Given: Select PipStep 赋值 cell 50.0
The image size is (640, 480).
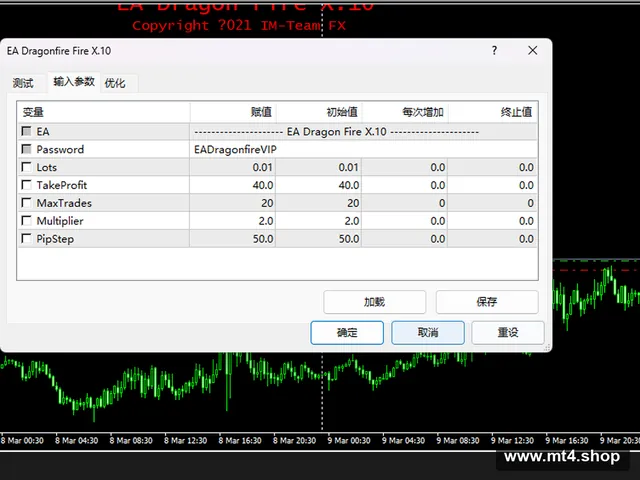Looking at the screenshot, I should click(x=233, y=239).
